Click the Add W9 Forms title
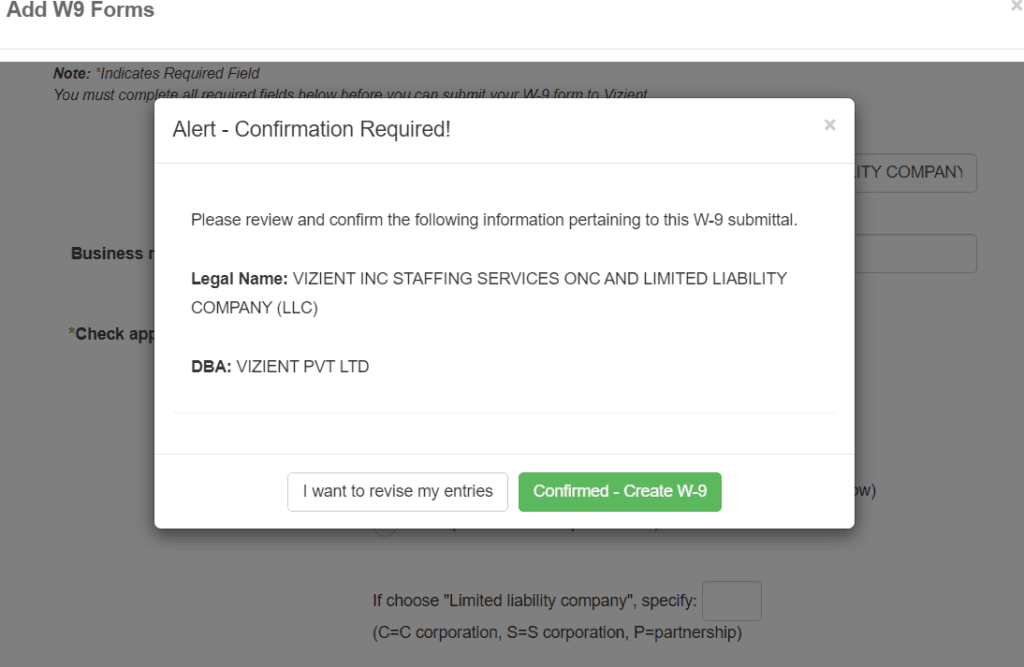The height and width of the screenshot is (667, 1024). point(80,11)
